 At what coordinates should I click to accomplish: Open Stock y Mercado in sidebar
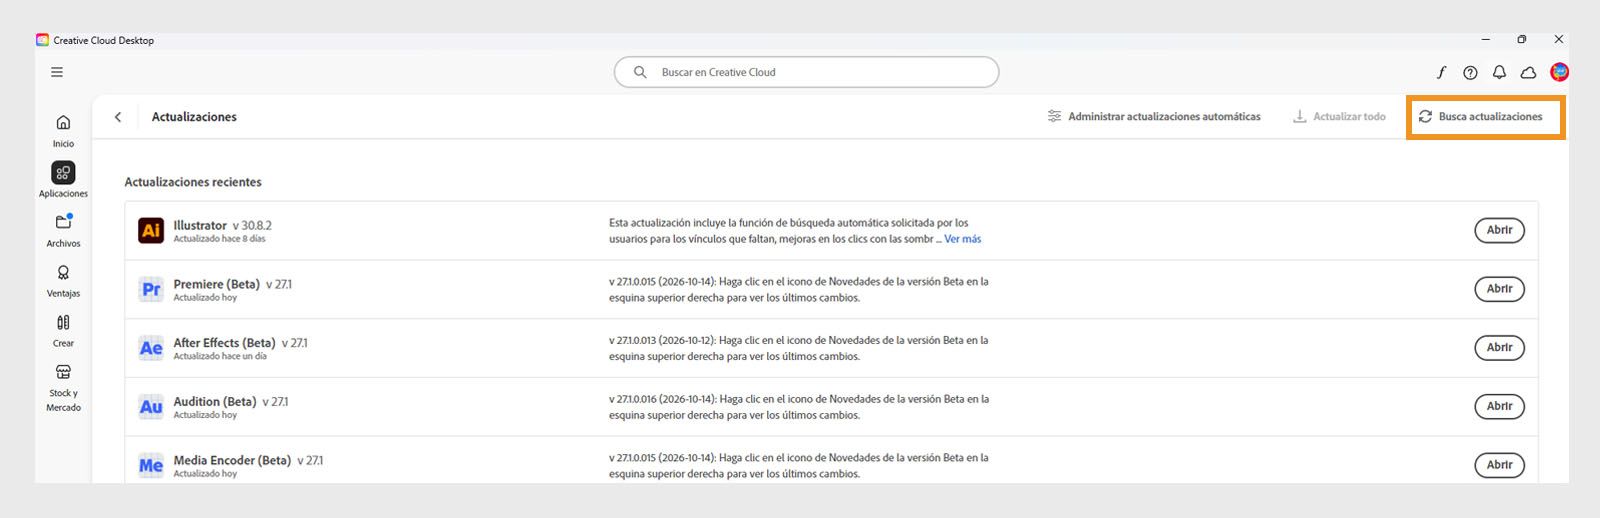pyautogui.click(x=63, y=387)
